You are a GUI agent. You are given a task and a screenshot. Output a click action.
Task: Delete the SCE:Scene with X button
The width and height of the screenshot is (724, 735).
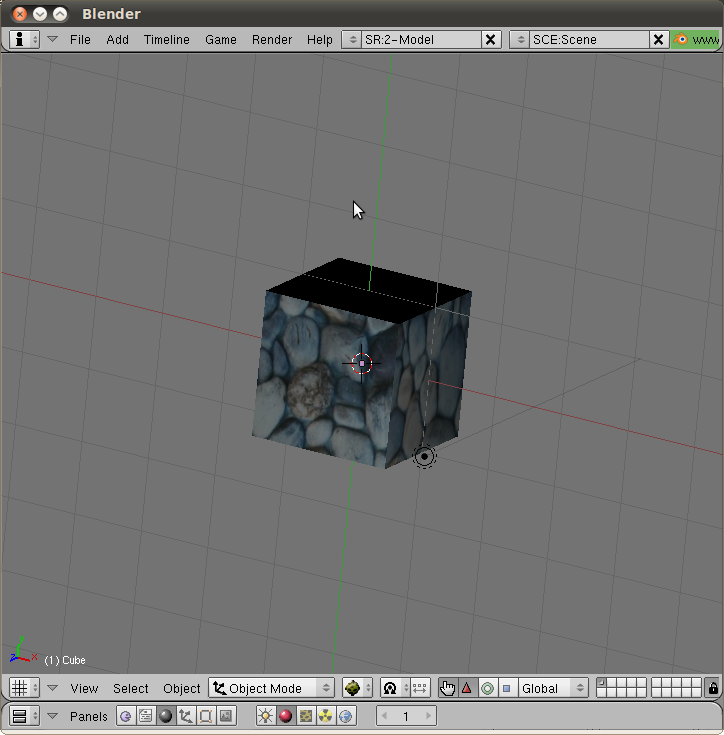(659, 39)
